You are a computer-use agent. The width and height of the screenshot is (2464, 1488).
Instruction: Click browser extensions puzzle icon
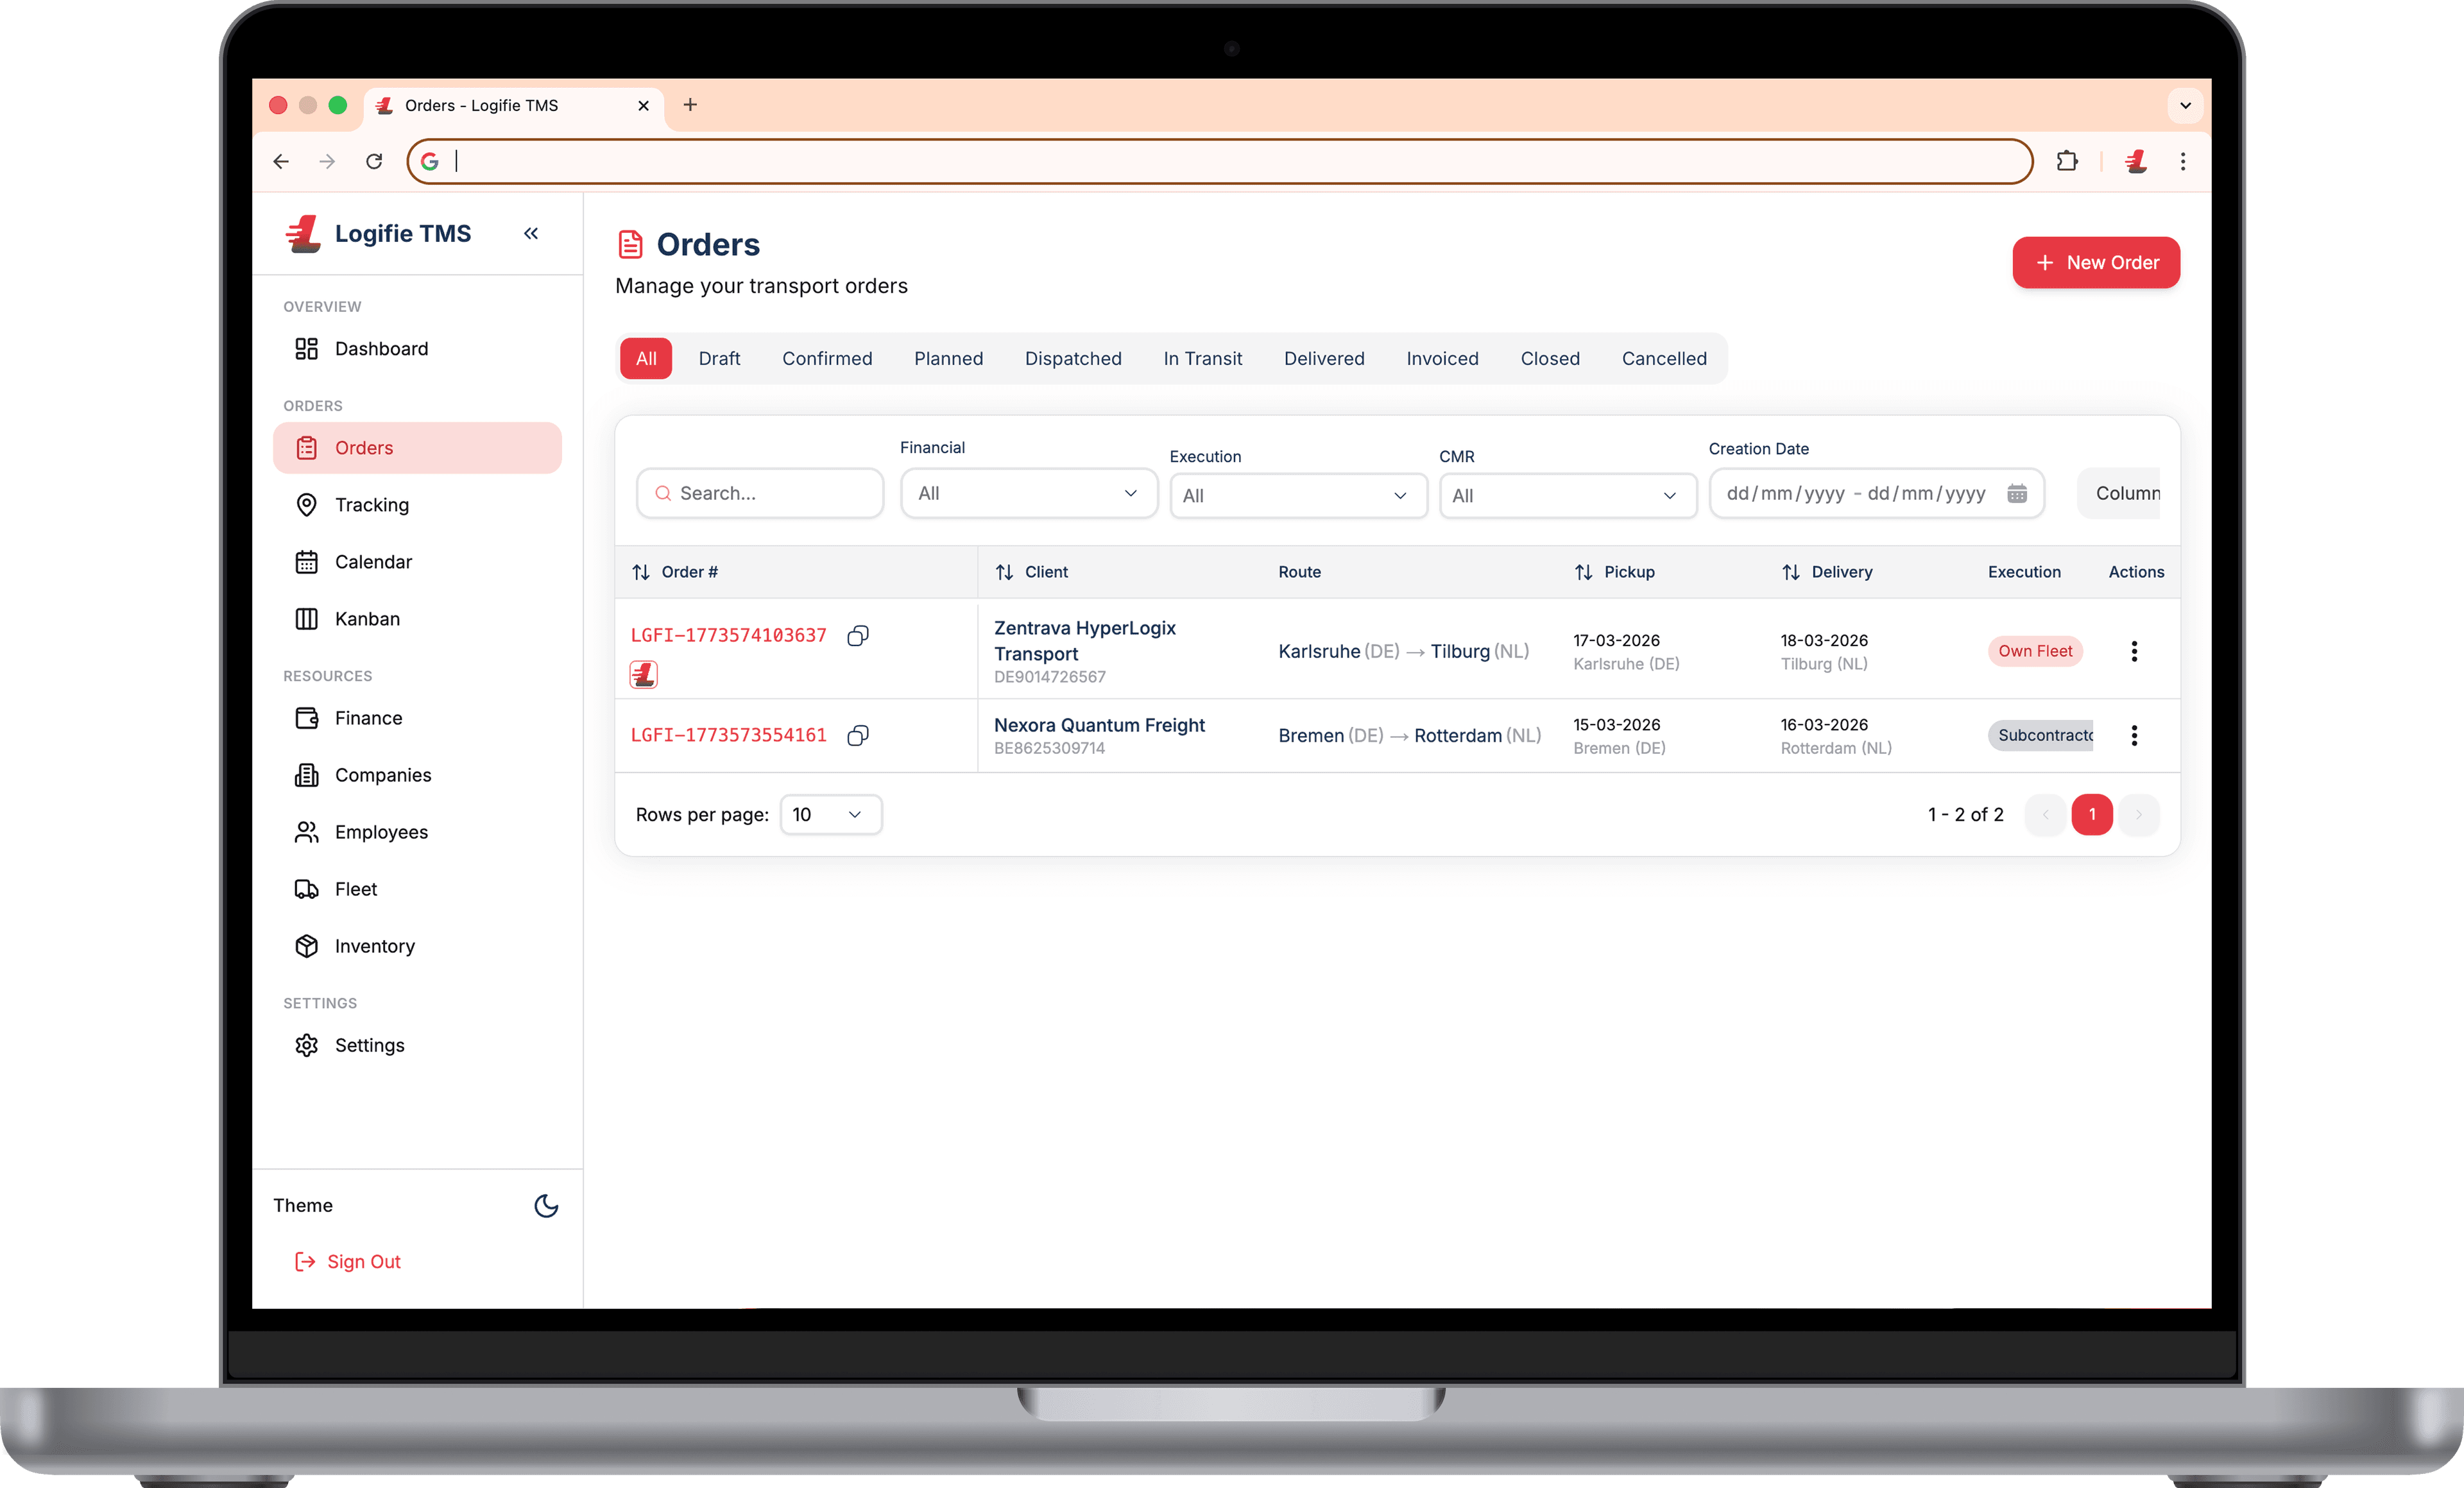click(2067, 161)
